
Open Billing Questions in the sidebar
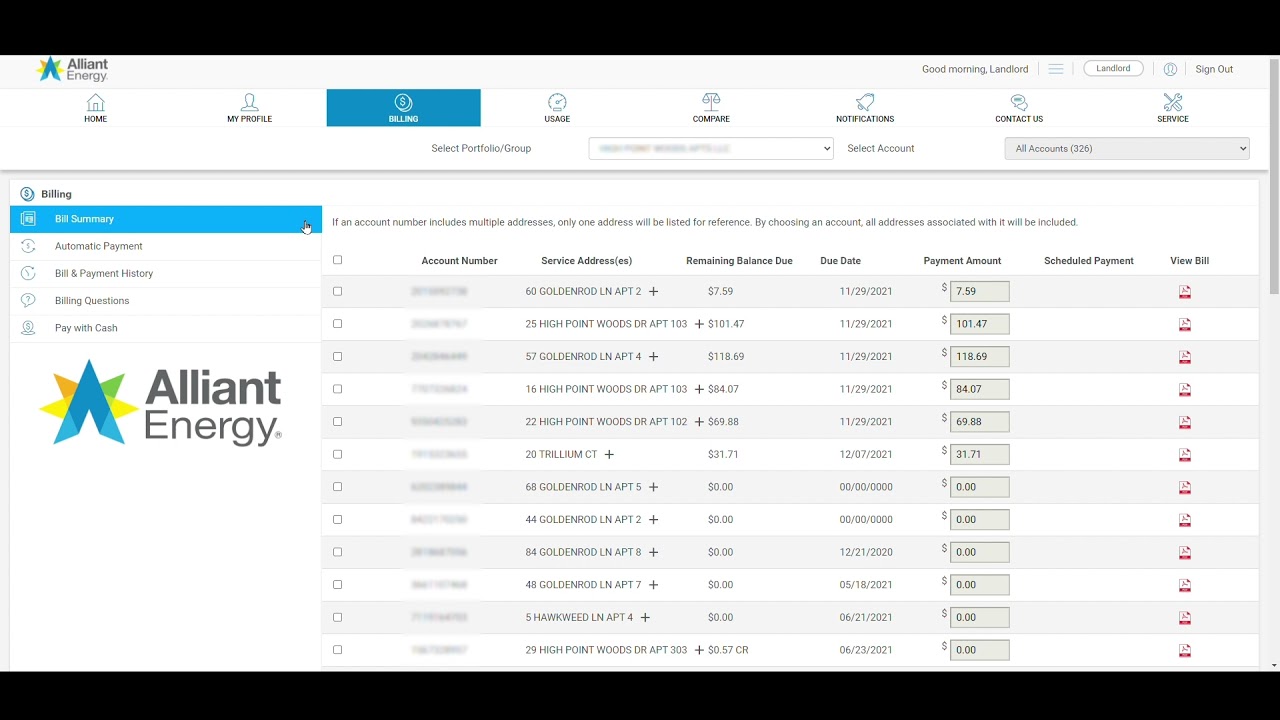pyautogui.click(x=166, y=300)
